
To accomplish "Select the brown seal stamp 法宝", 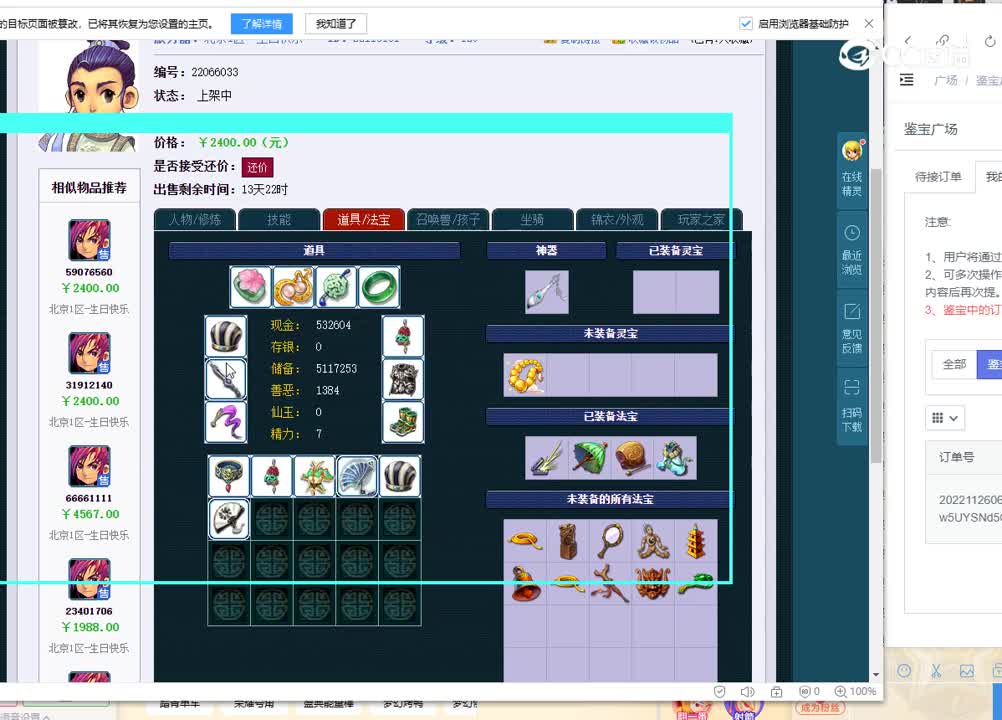I will pyautogui.click(x=567, y=540).
